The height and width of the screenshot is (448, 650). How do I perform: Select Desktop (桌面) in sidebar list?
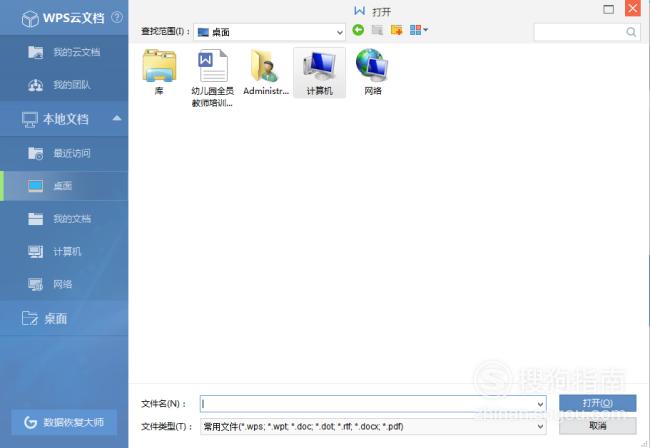64,186
